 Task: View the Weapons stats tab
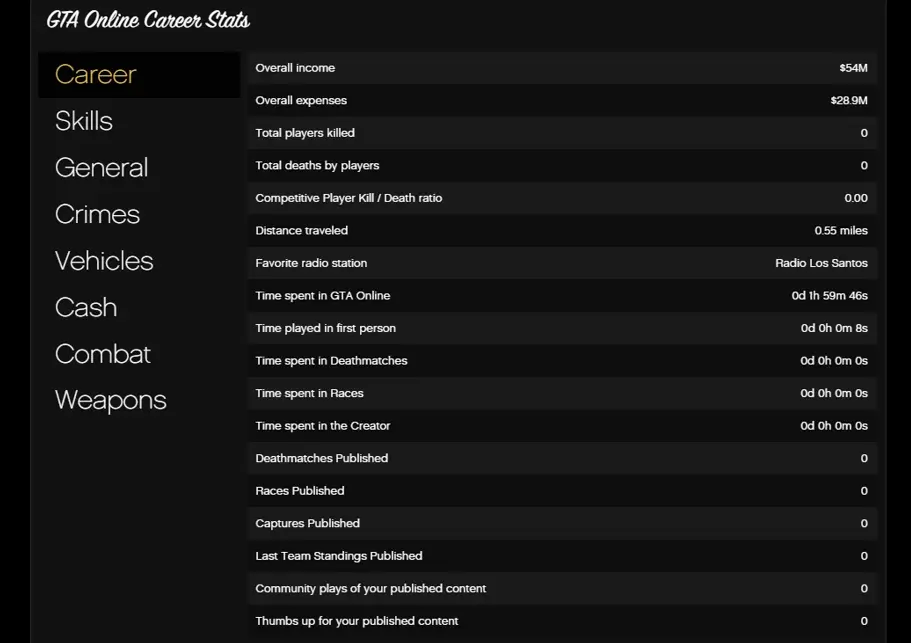click(110, 400)
